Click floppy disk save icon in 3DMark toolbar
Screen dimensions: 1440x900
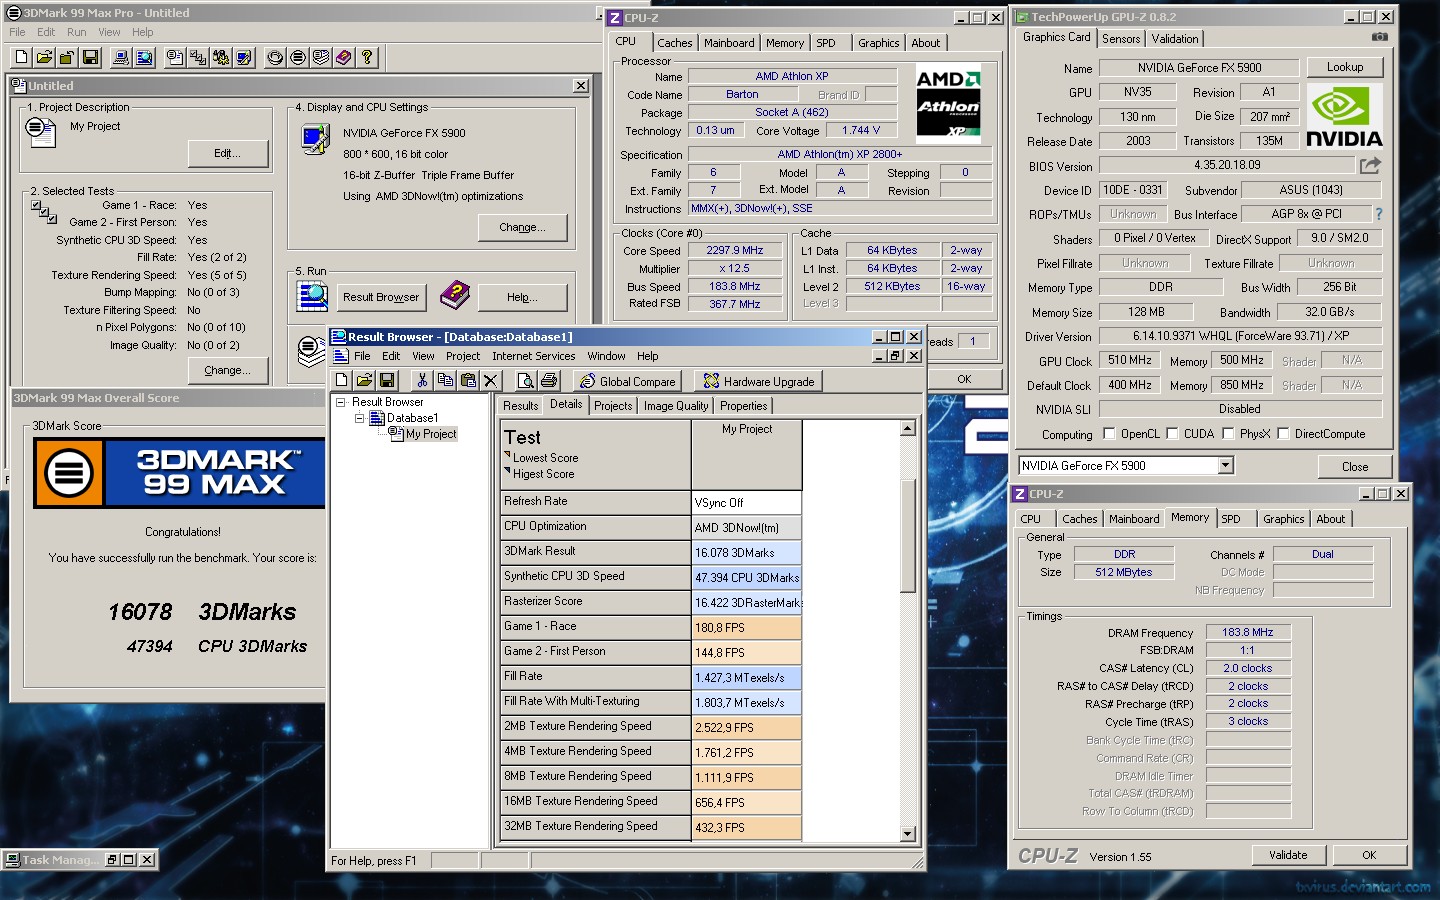coord(90,58)
